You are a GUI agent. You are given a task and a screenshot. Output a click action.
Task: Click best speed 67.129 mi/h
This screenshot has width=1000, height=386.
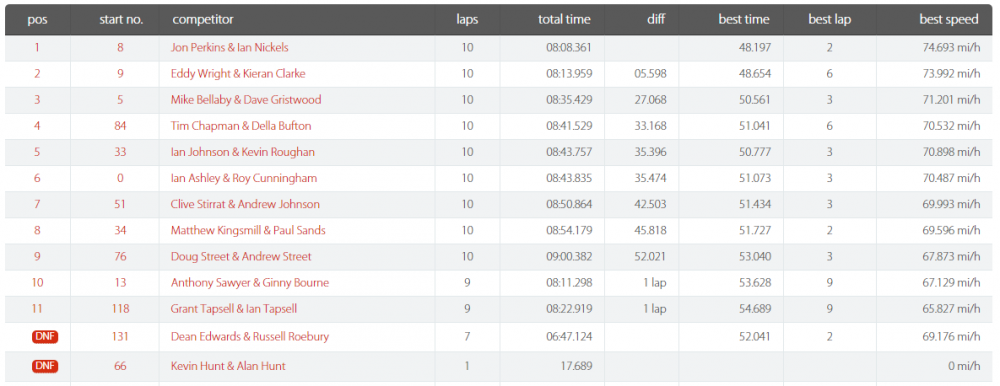(951, 283)
